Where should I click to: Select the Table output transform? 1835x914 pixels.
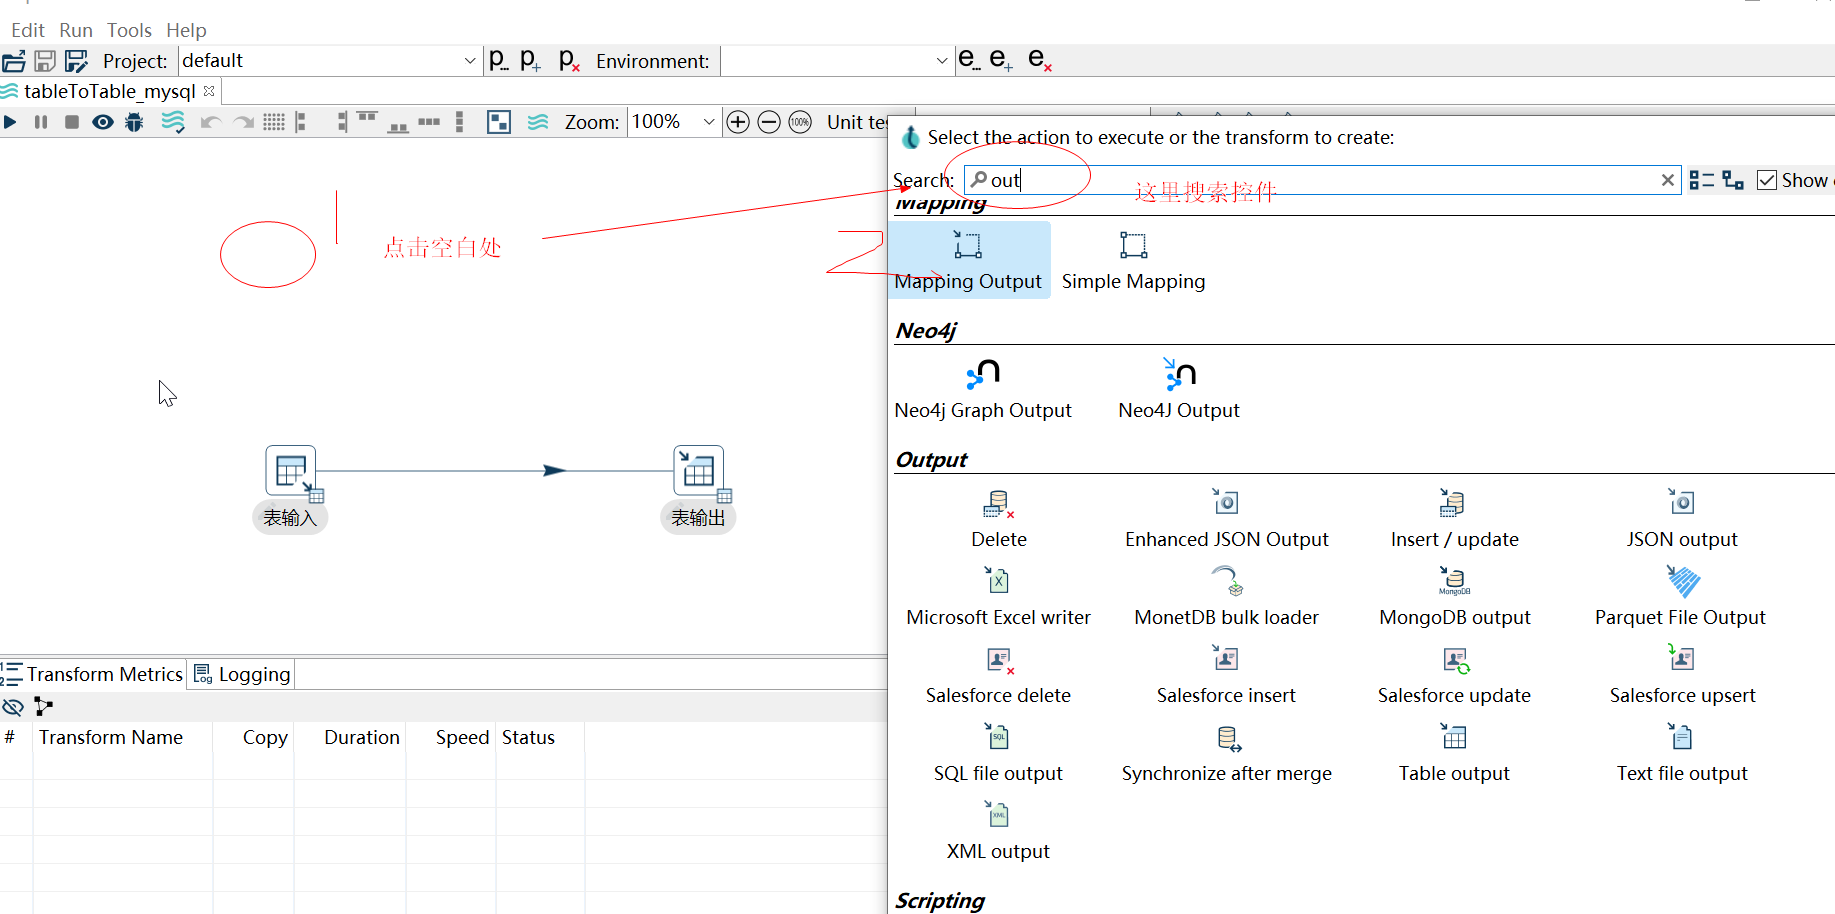click(1453, 752)
